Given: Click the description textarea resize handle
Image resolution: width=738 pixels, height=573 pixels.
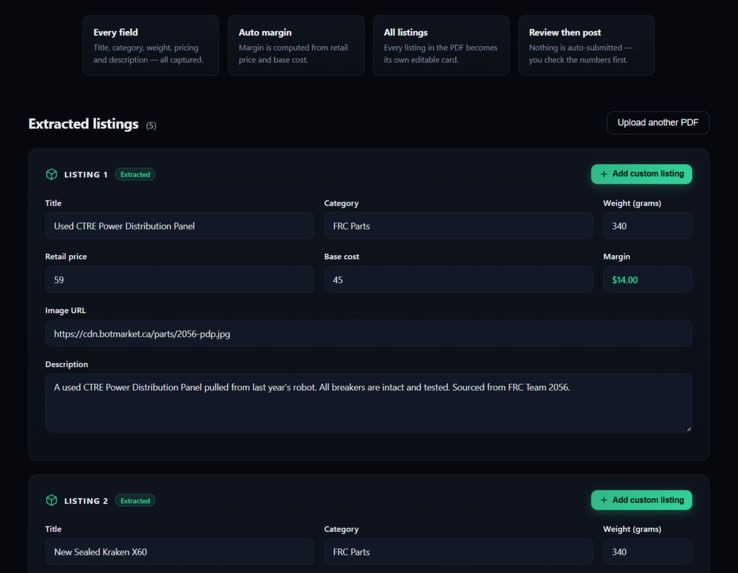Looking at the screenshot, I should pyautogui.click(x=689, y=428).
